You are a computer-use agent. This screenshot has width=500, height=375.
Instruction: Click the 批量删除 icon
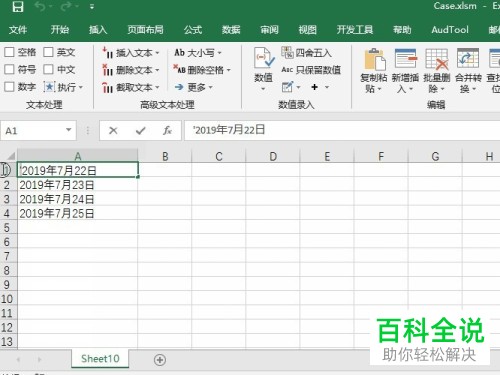click(x=437, y=59)
